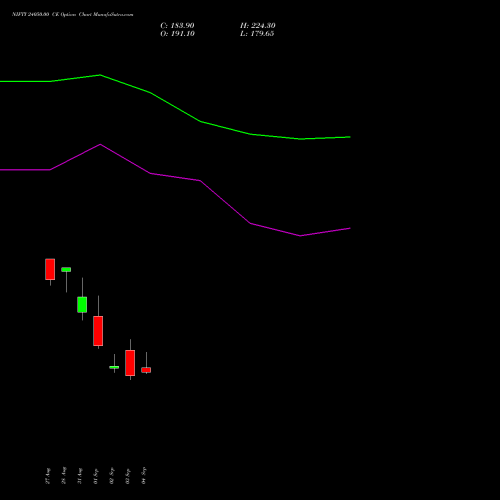
Task: Click the purple lower band line
Action: coord(200,181)
